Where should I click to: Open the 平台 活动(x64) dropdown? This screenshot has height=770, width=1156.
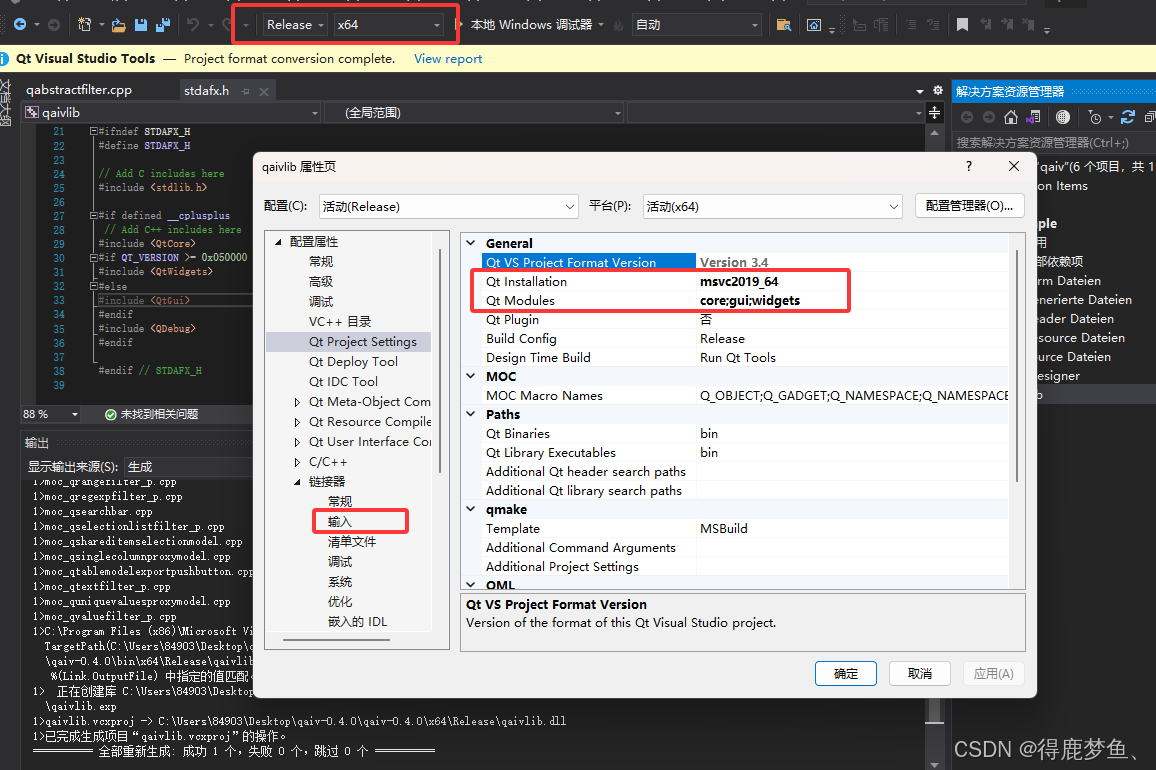773,207
